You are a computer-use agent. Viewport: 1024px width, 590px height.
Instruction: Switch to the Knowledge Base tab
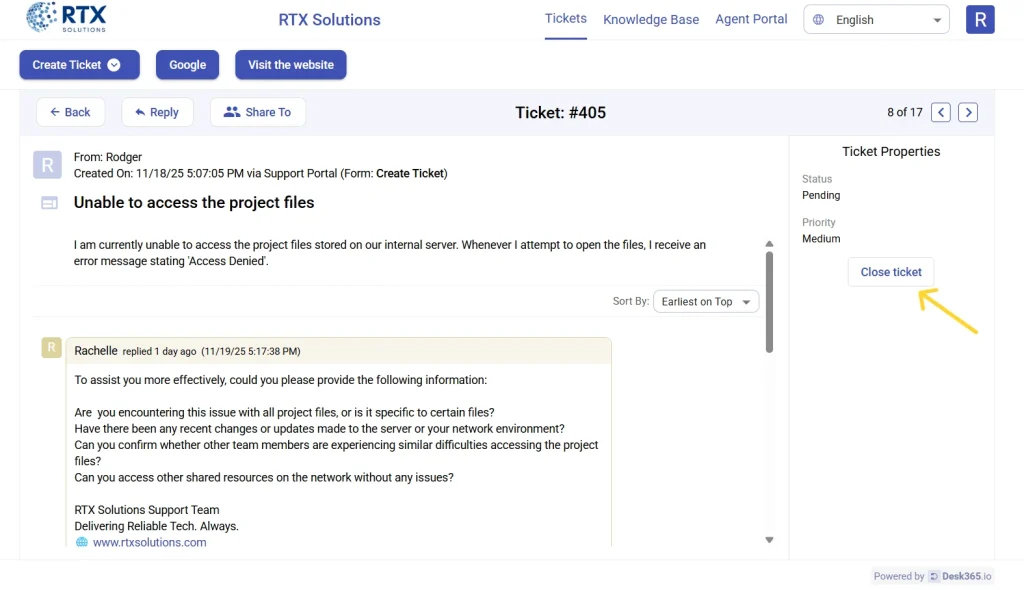tap(651, 19)
